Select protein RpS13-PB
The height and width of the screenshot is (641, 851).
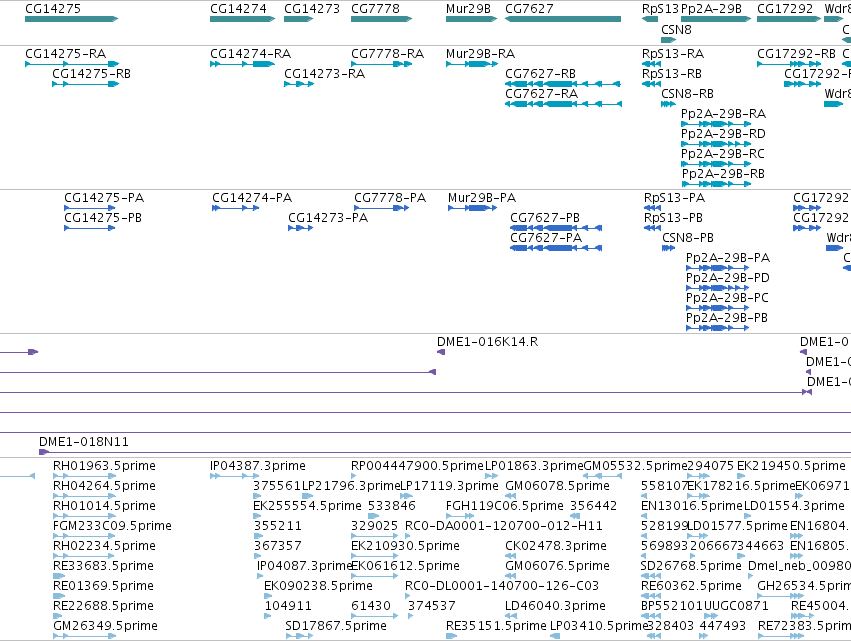coord(674,218)
